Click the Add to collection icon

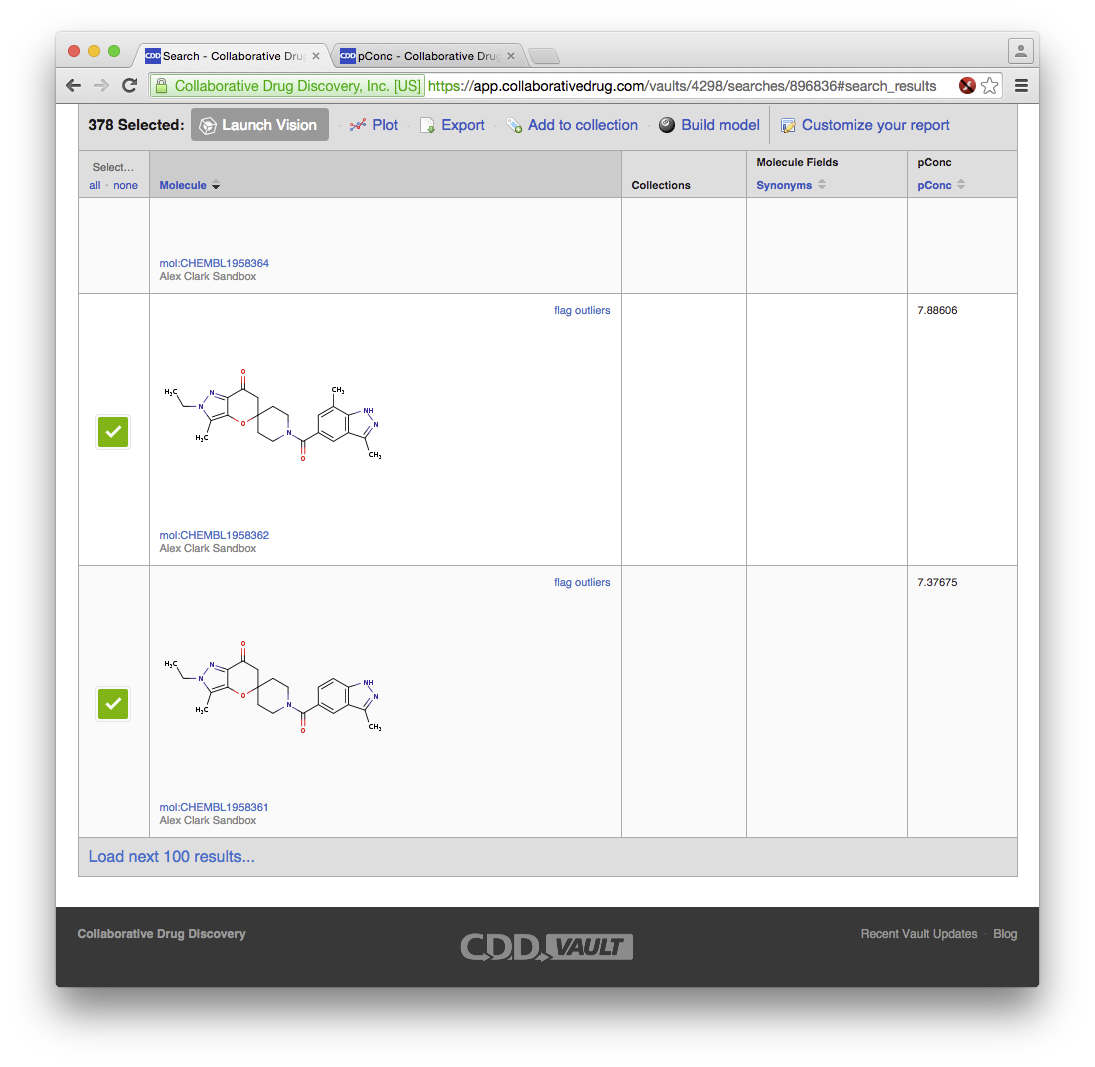(514, 126)
